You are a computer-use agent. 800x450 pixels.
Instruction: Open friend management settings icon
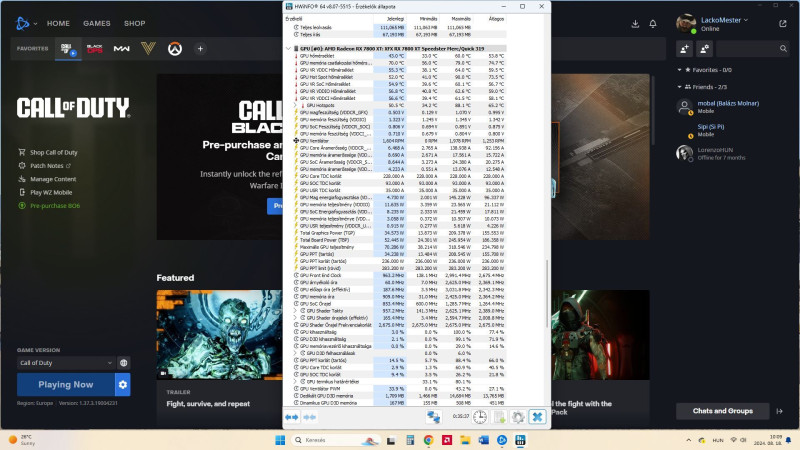click(705, 49)
